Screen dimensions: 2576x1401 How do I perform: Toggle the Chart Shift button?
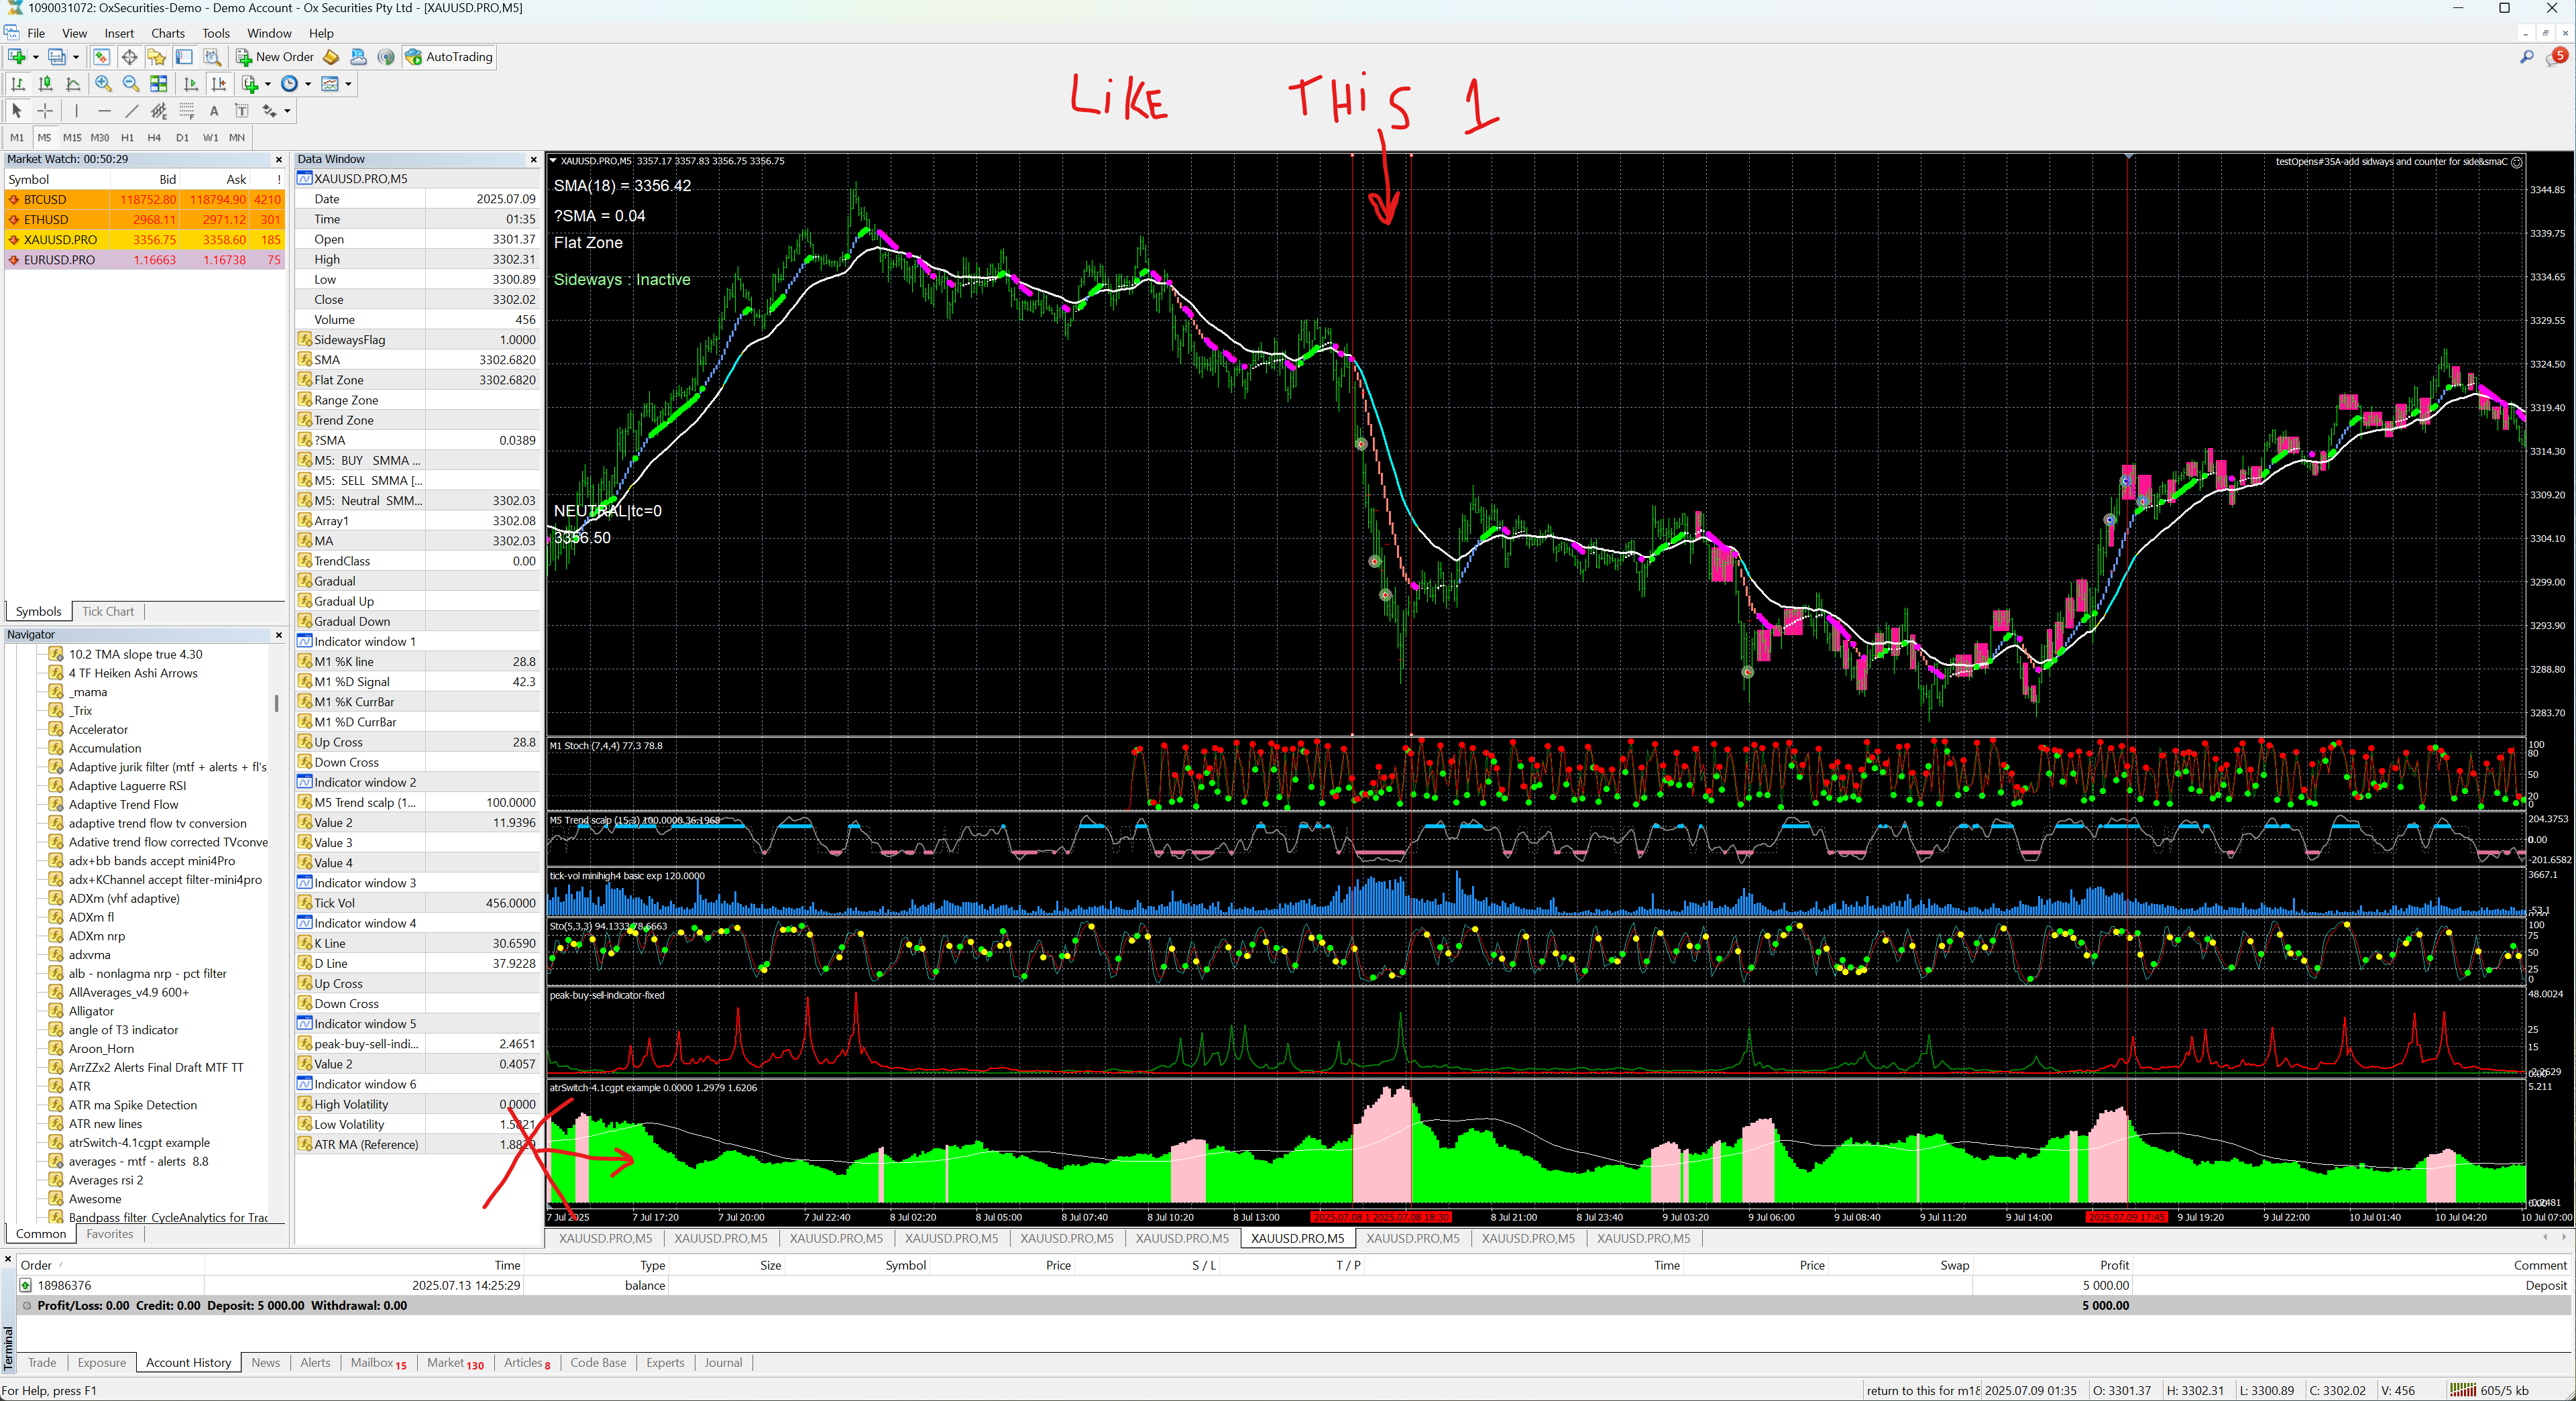[219, 84]
